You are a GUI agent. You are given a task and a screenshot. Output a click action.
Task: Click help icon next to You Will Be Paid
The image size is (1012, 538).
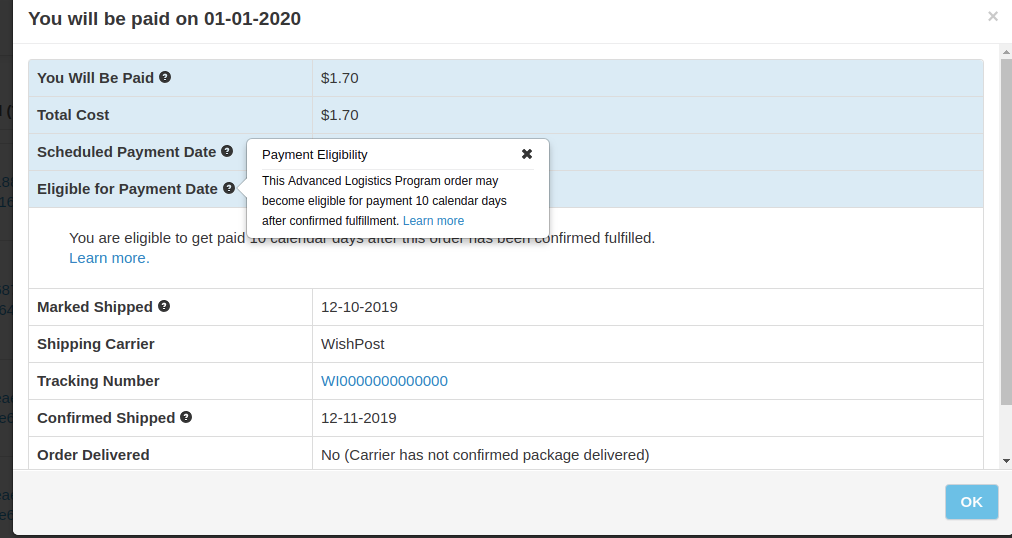pos(165,77)
